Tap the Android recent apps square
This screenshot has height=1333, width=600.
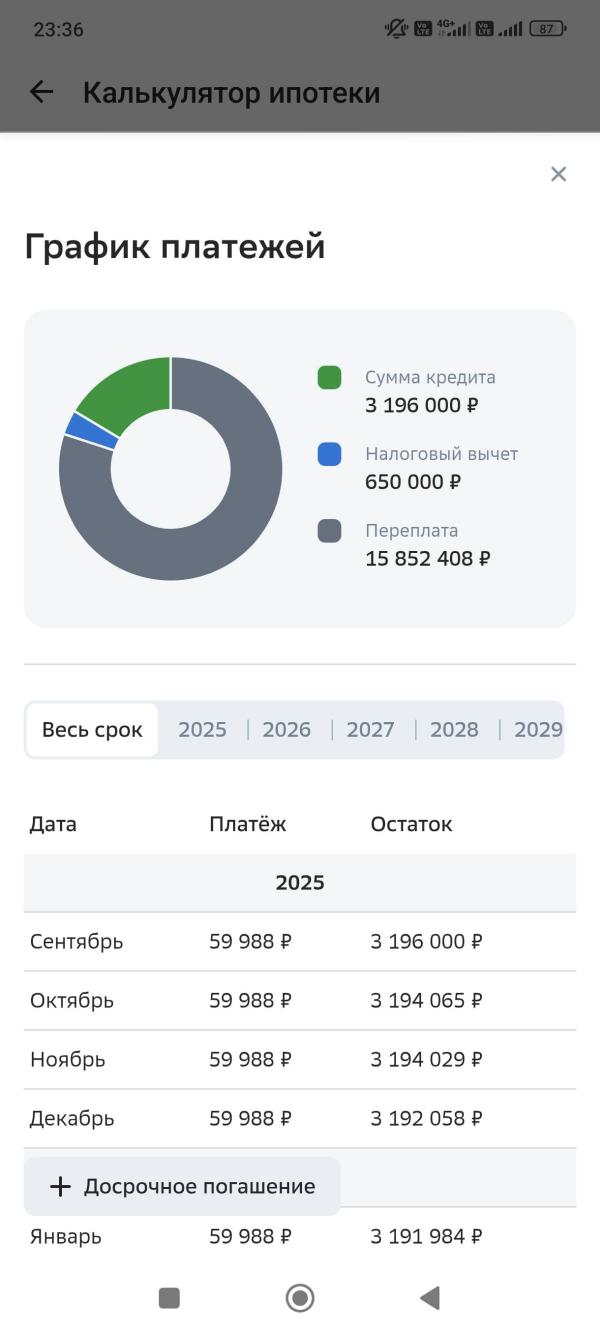tap(169, 1298)
